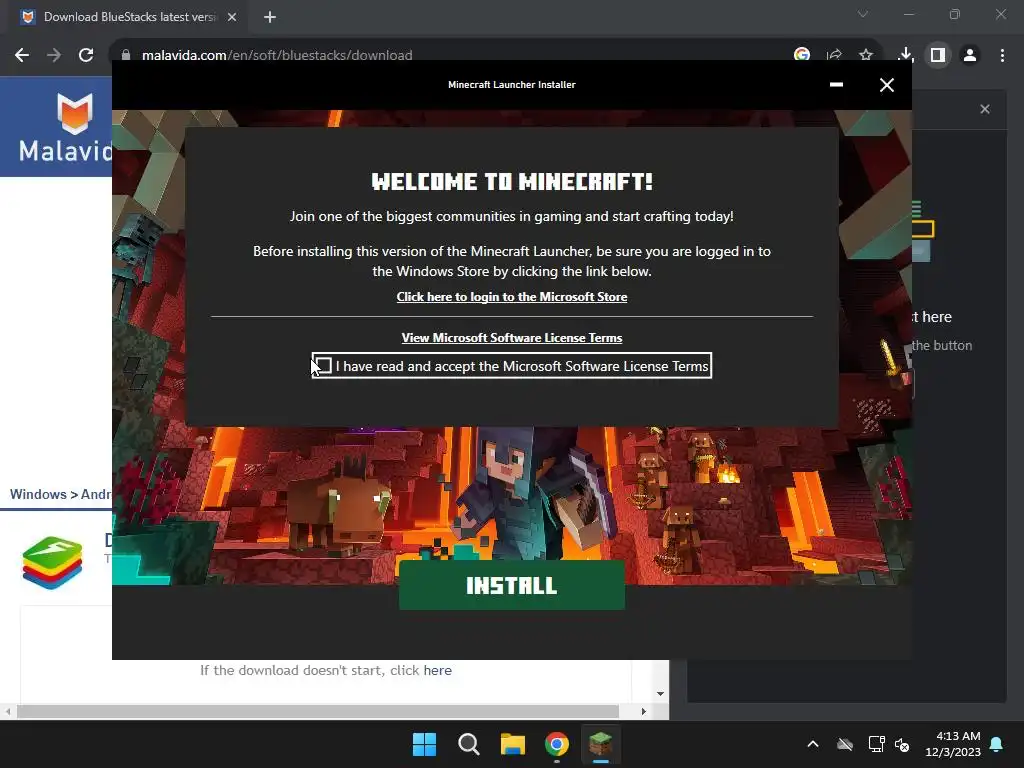1024x768 pixels.
Task: Show hidden system tray icons
Action: [x=813, y=744]
